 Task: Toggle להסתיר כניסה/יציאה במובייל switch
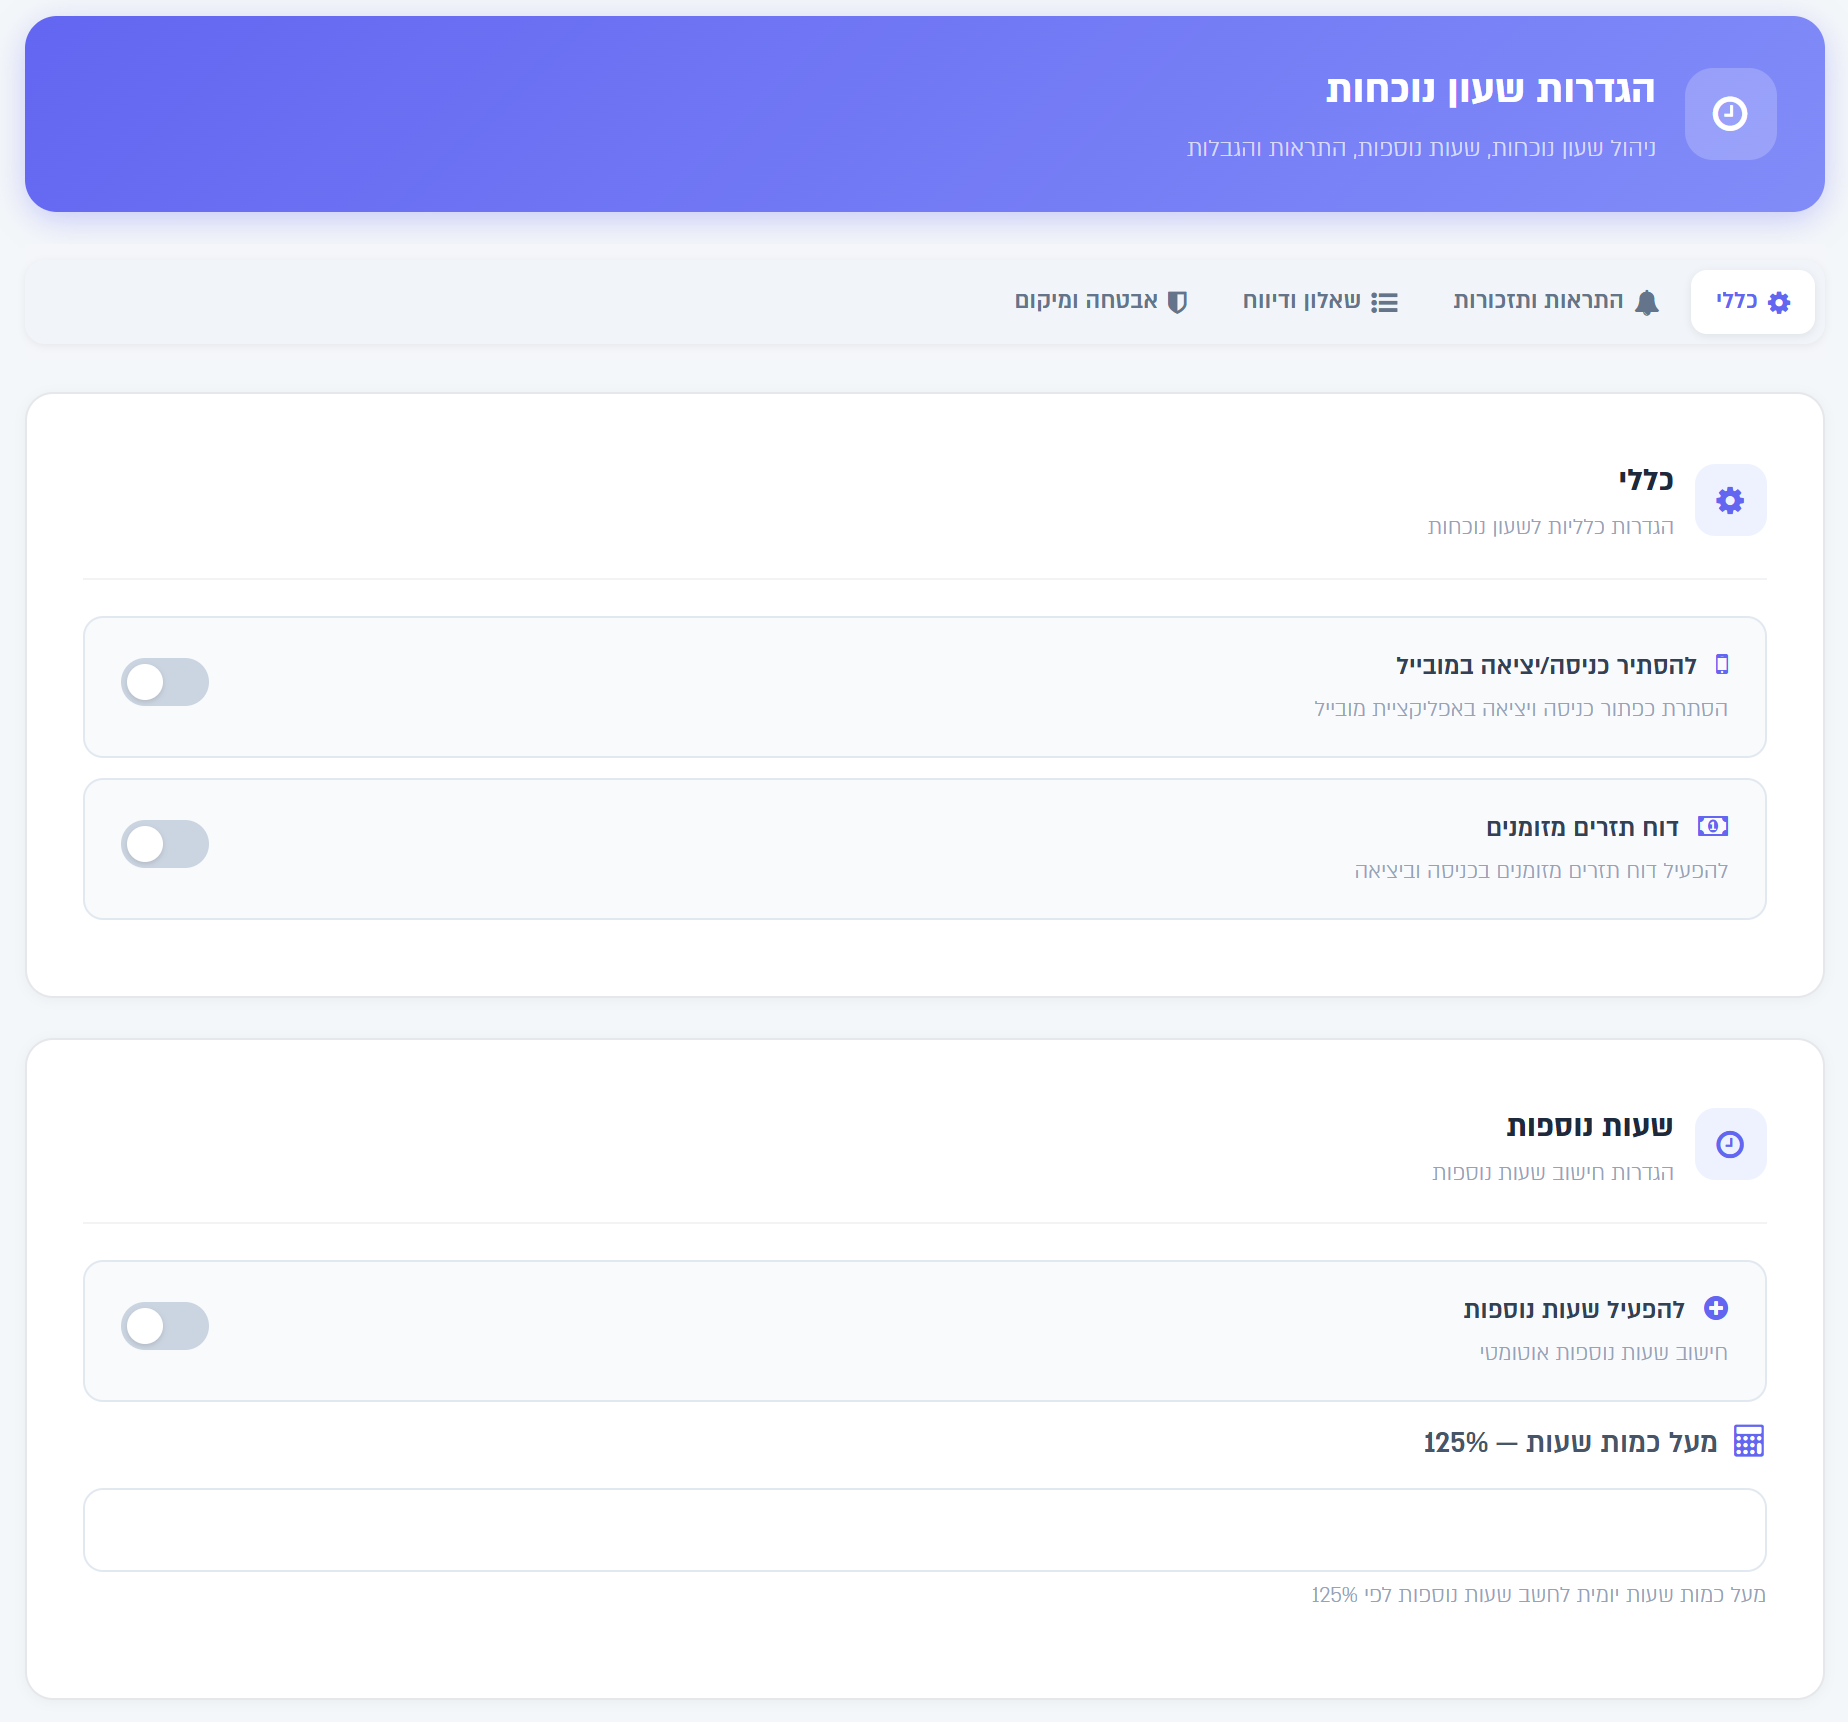[165, 682]
